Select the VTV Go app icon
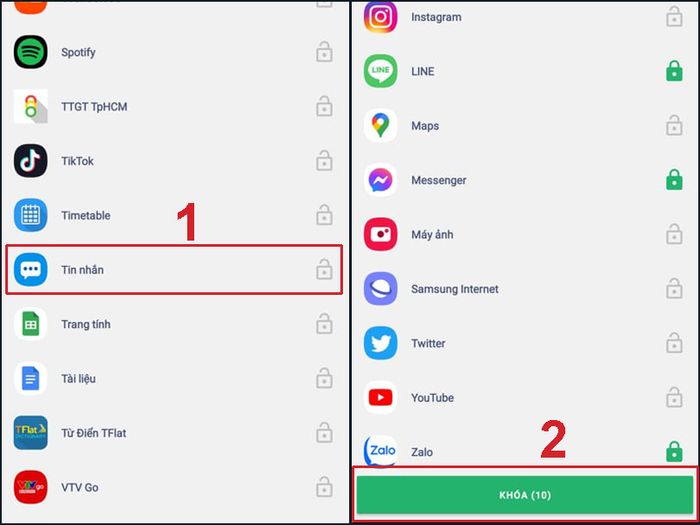700x525 pixels. 30,487
